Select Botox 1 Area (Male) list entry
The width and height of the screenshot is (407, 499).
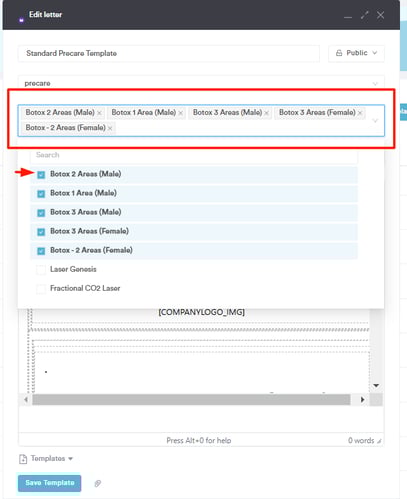194,193
